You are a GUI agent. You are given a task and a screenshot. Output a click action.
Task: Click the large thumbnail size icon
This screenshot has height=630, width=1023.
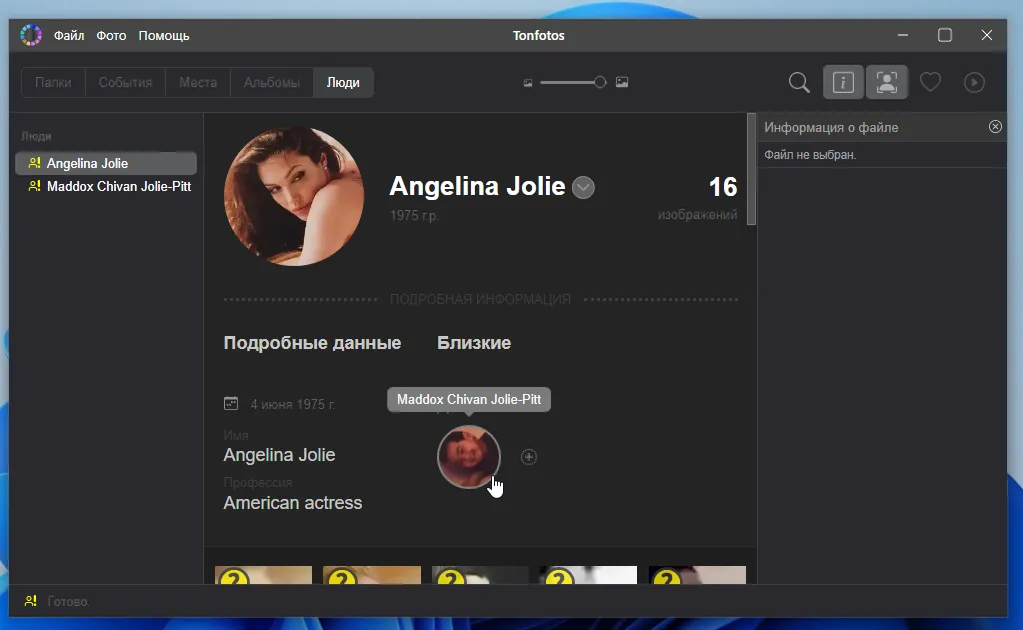coord(622,83)
